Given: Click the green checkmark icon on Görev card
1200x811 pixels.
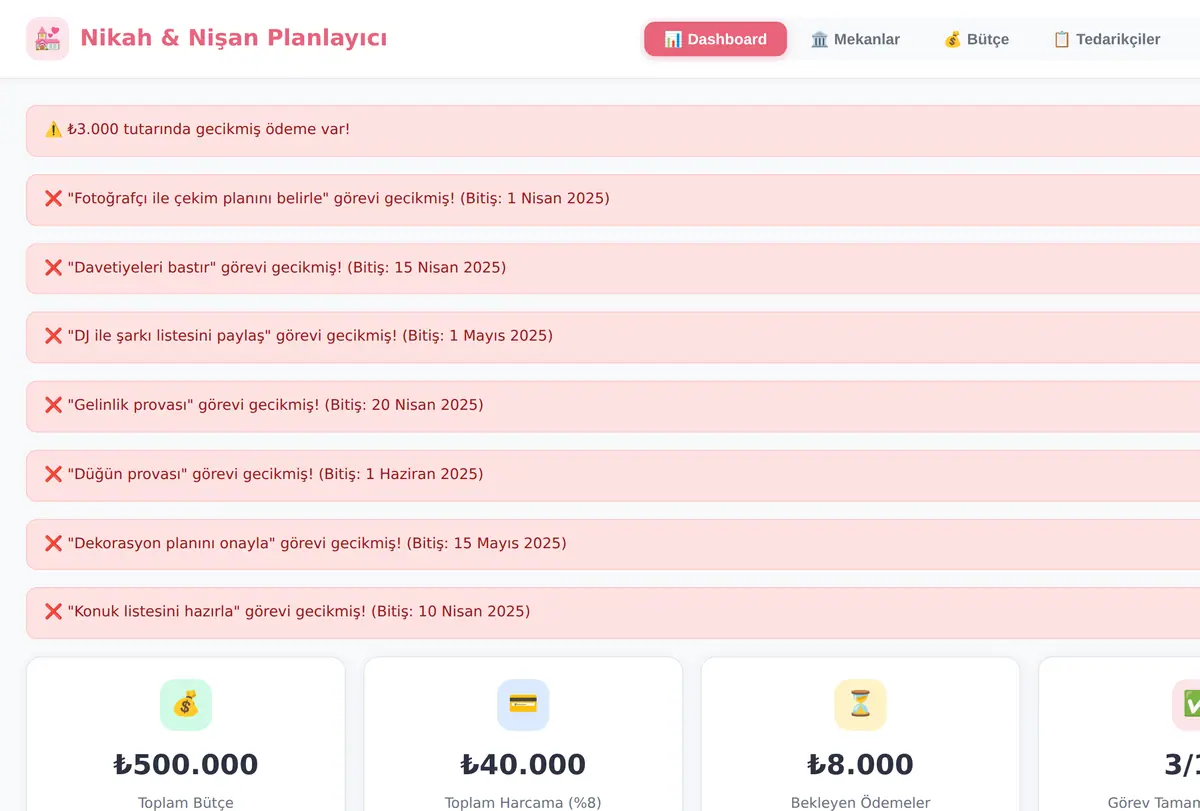Looking at the screenshot, I should 1190,705.
